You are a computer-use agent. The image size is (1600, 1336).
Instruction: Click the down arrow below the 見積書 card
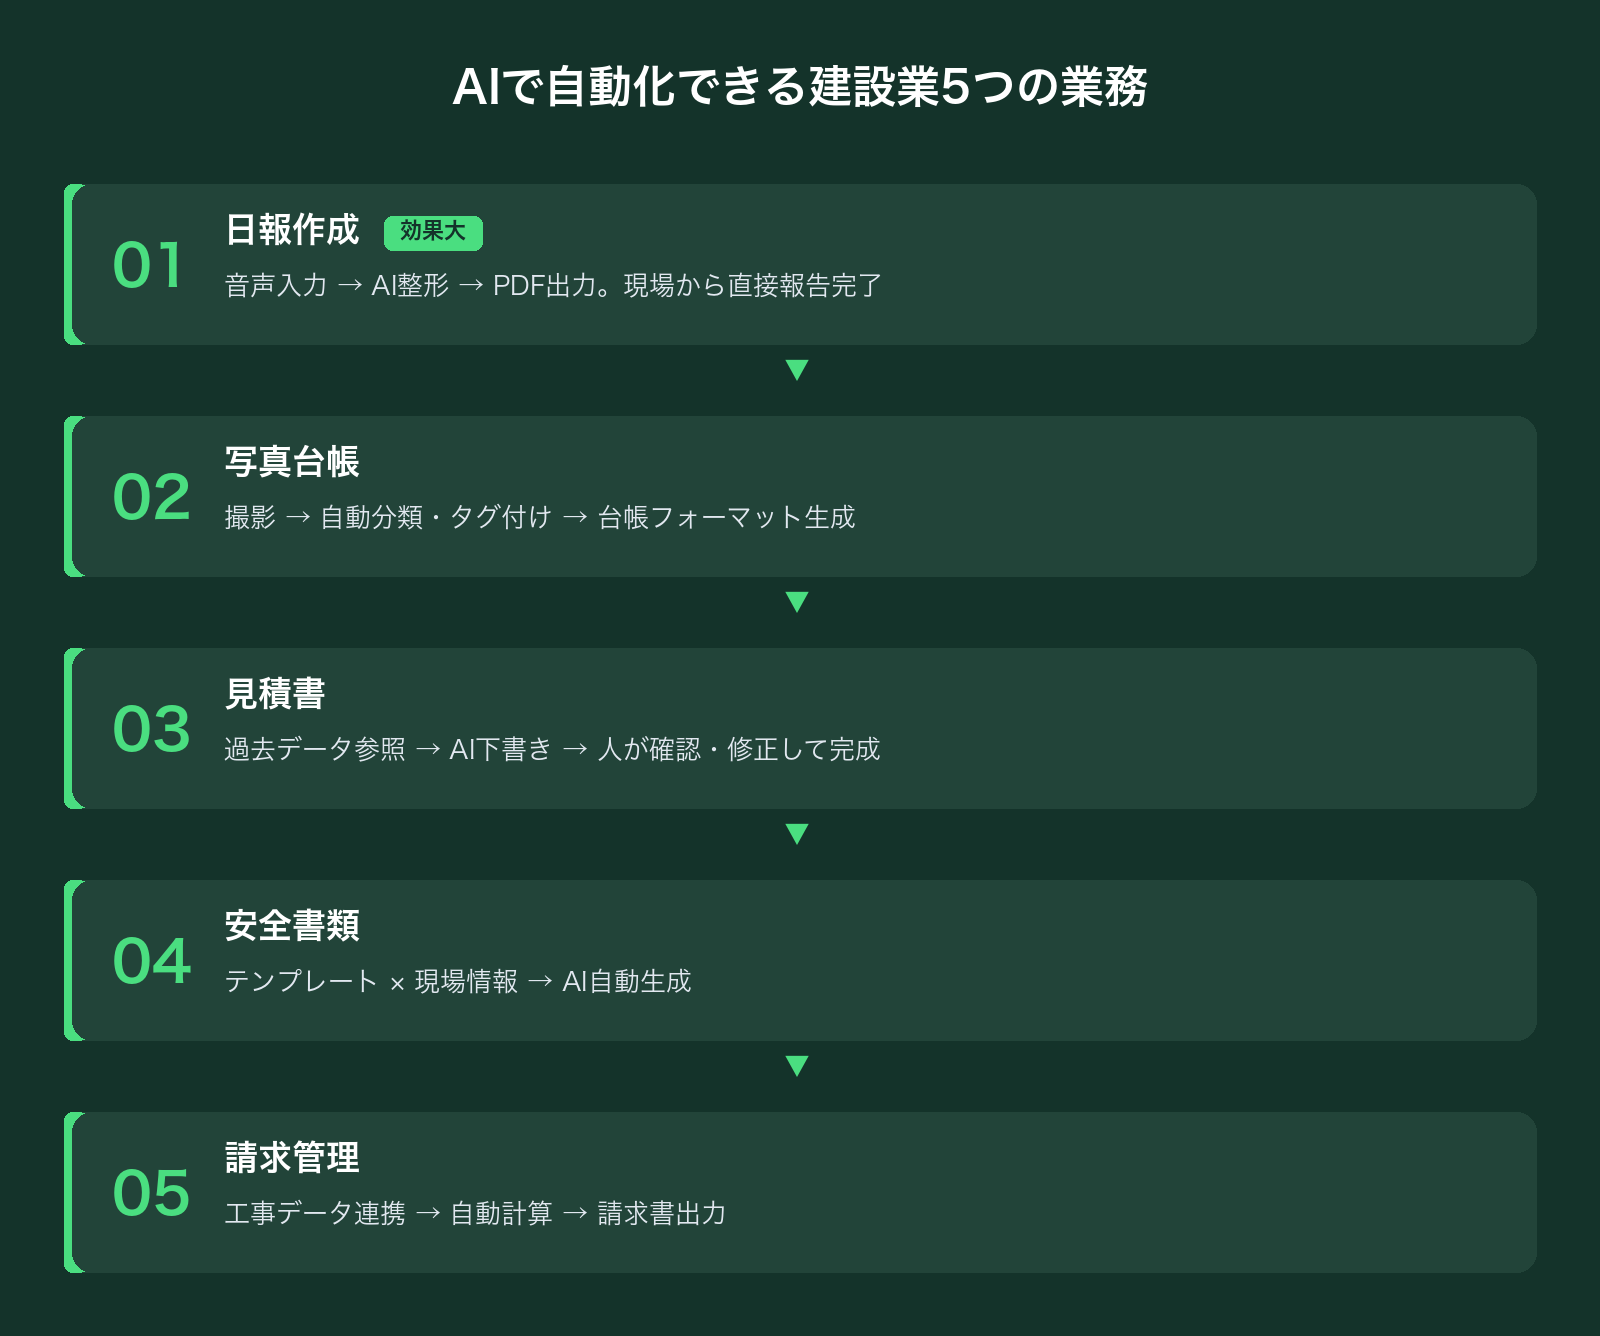[x=797, y=834]
